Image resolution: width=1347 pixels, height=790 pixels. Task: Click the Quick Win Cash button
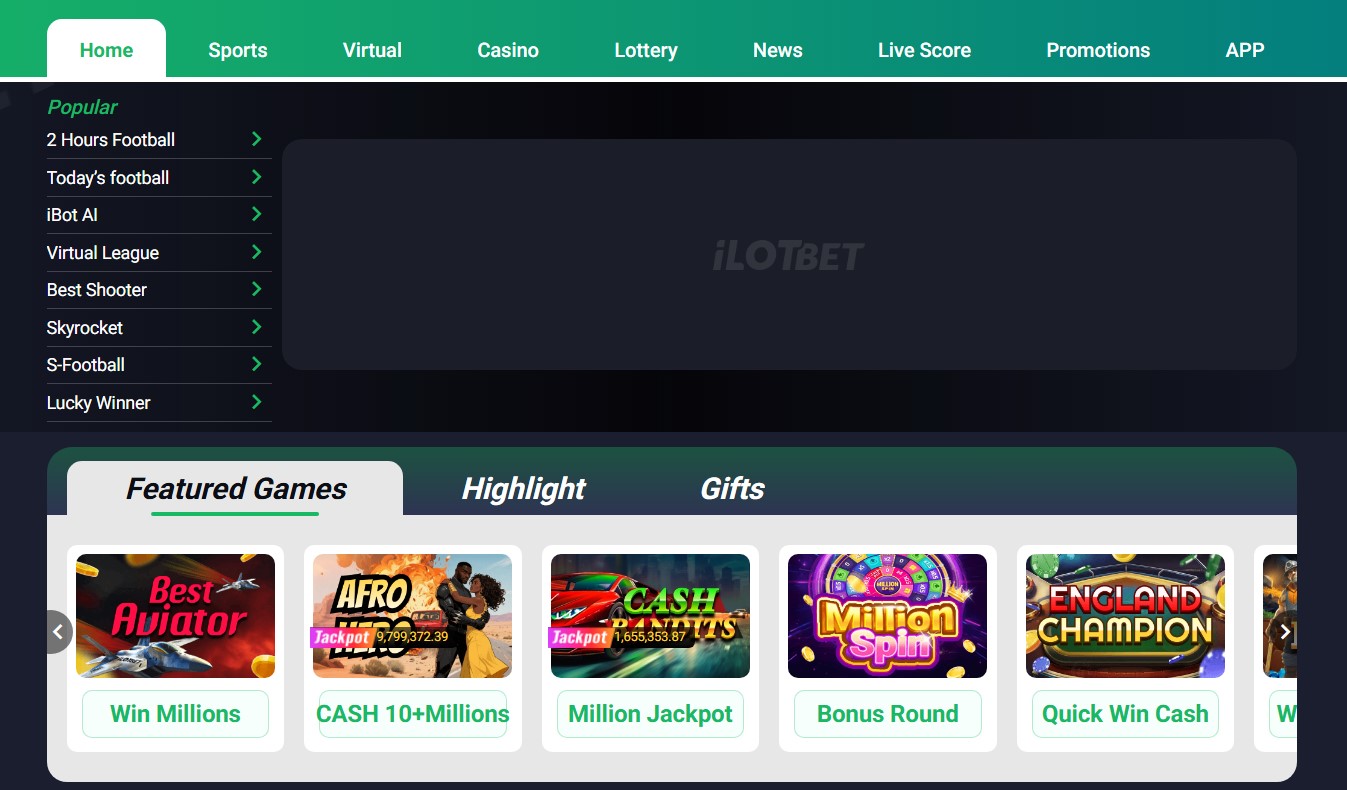(1125, 714)
